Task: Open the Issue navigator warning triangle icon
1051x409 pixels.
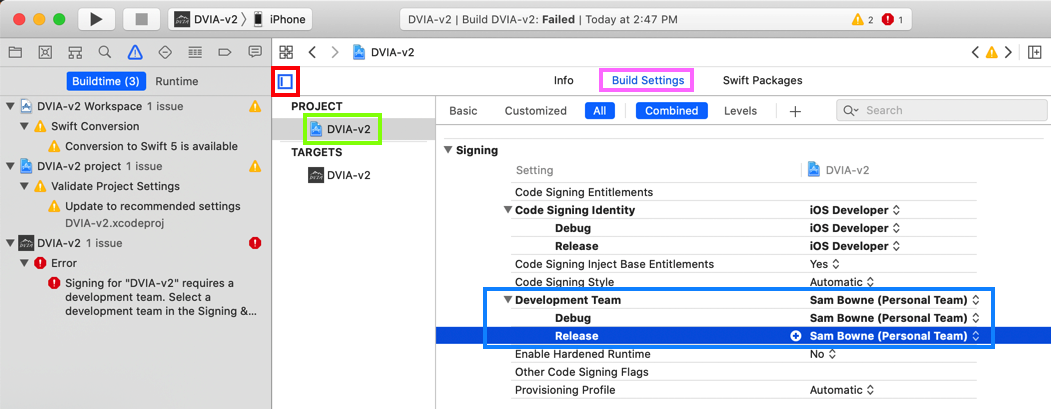Action: pos(135,52)
